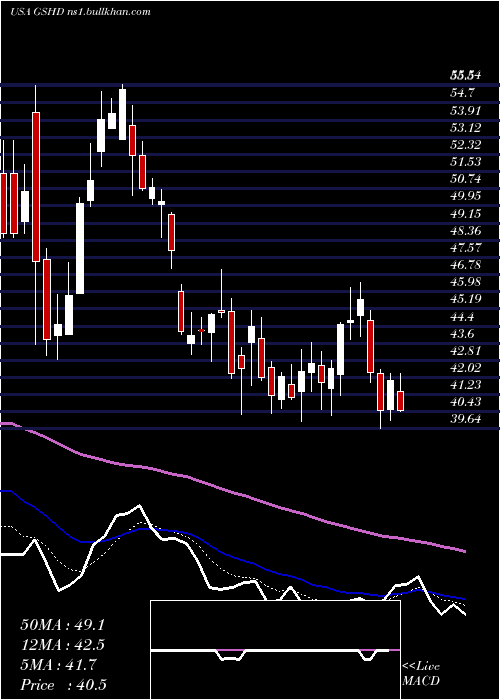Viewport: 500px width, 700px height.
Task: Click the 48.36 price level label
Action: click(x=466, y=231)
